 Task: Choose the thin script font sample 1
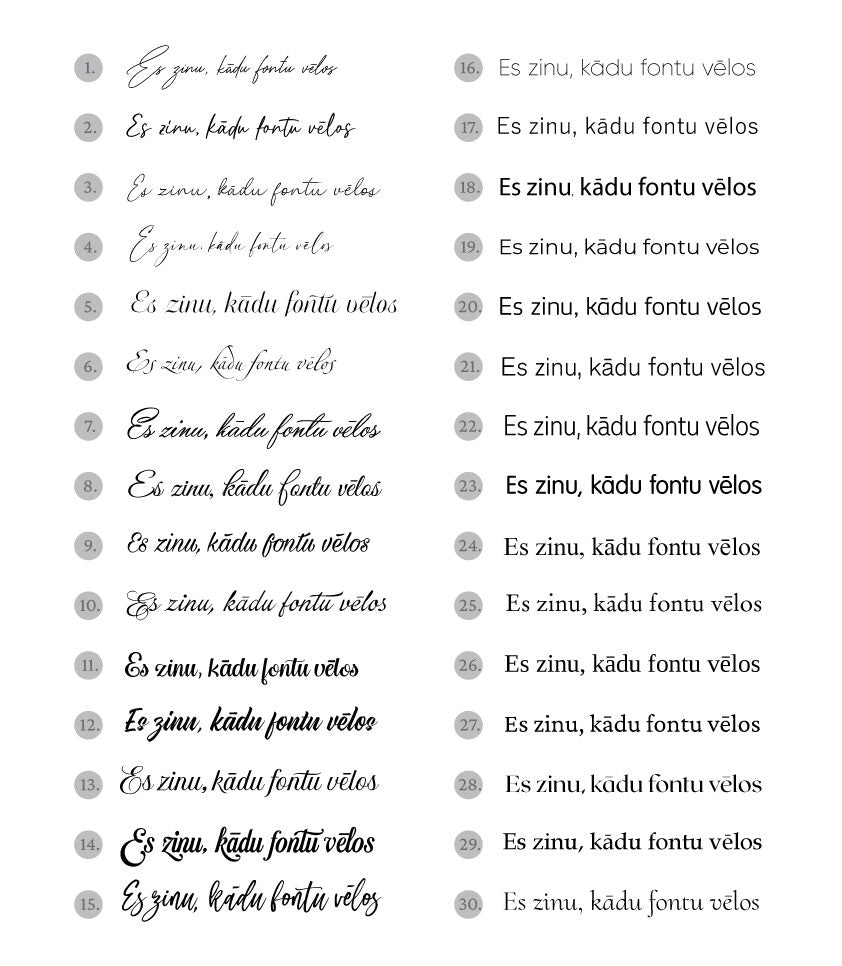[x=232, y=68]
